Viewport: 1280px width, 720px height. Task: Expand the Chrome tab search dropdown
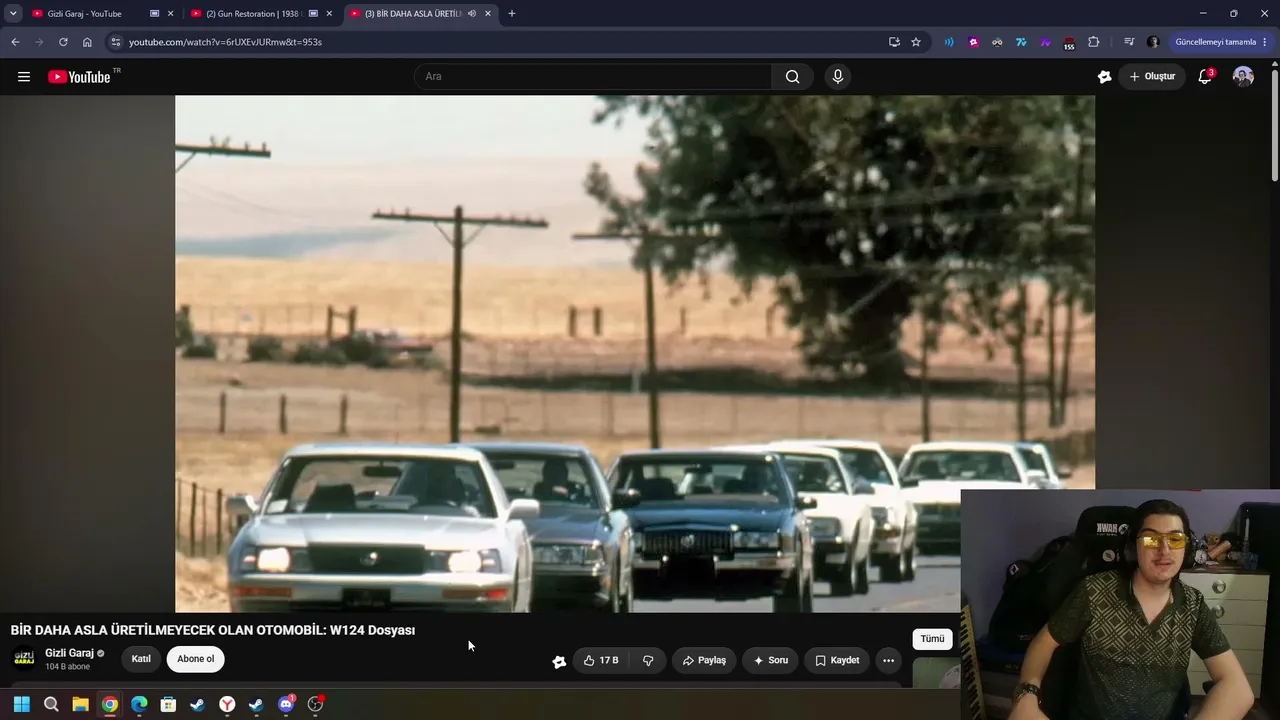pos(13,14)
